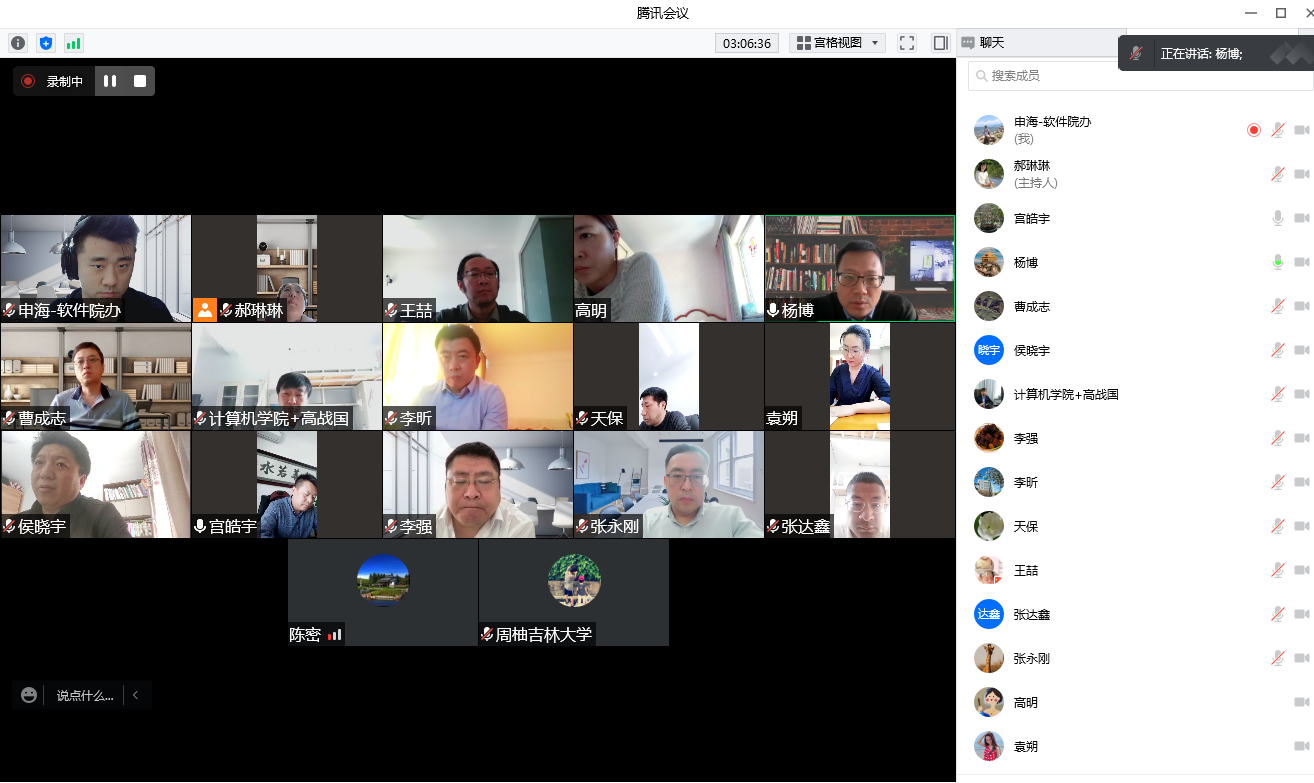
Task: Enter fullscreen mode with the fullscreen icon
Action: (x=907, y=43)
